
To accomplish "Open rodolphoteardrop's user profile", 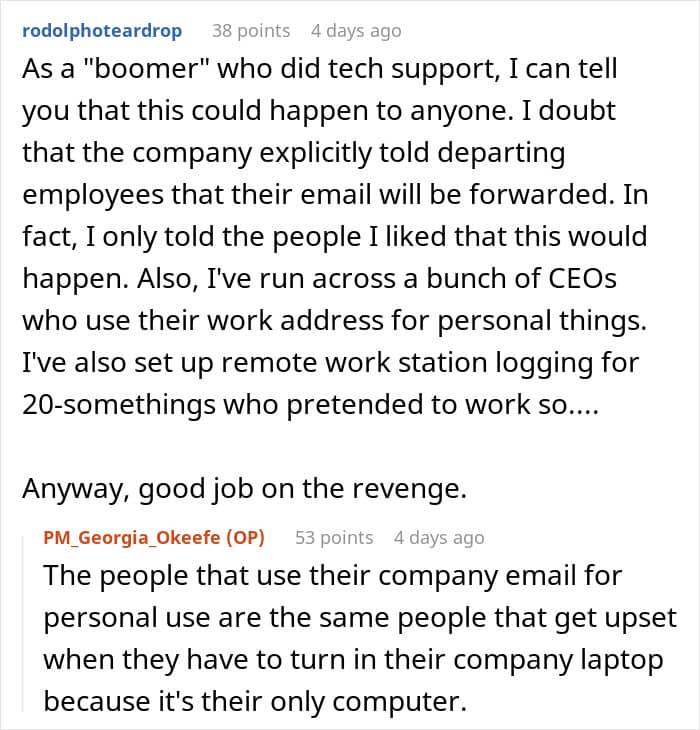I will pos(101,31).
